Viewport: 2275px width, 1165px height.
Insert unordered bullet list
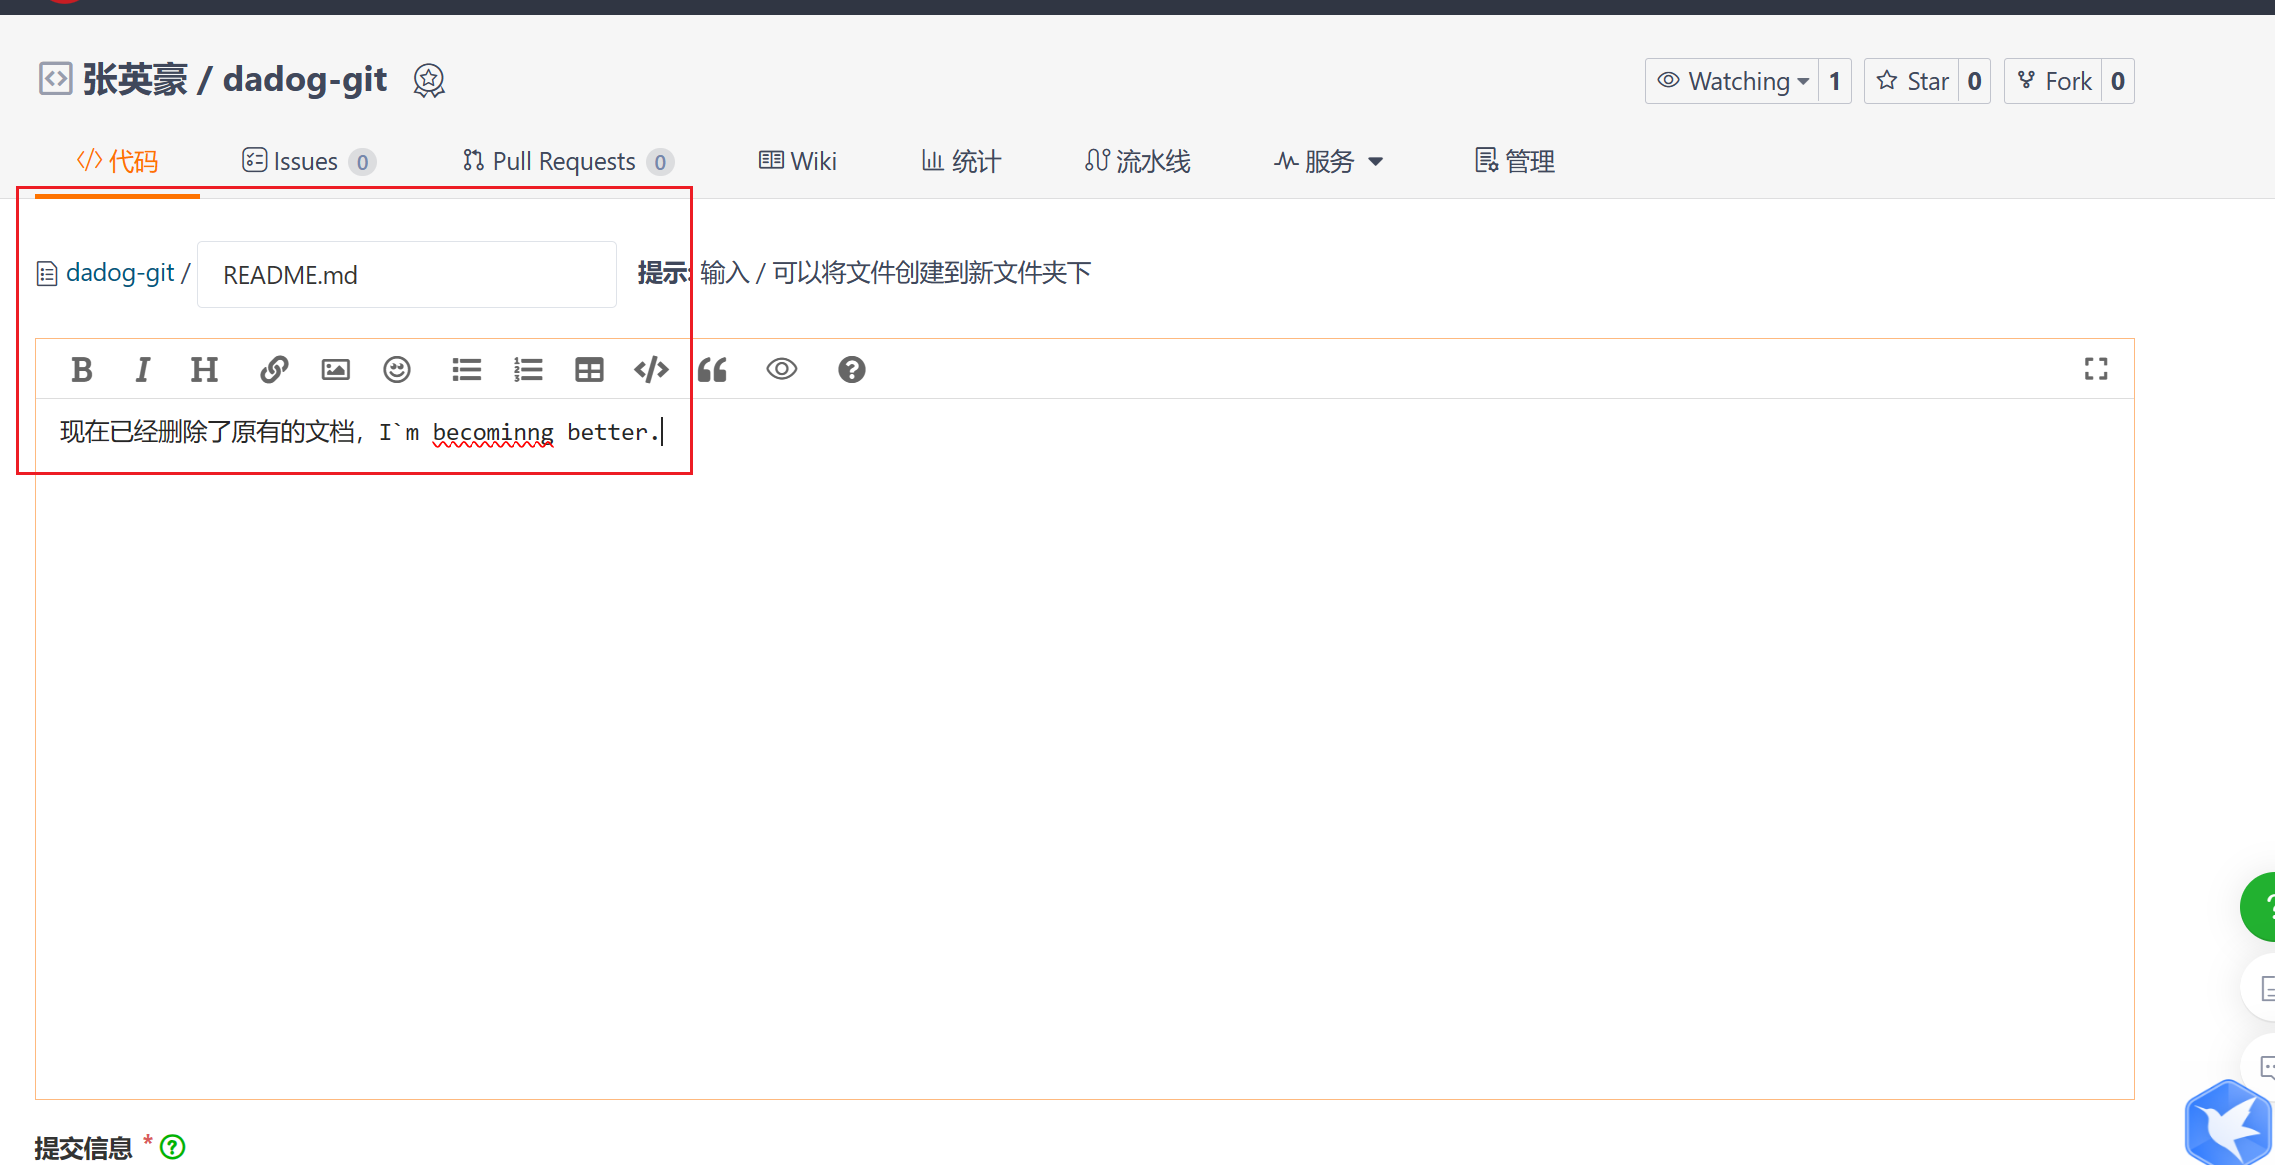click(x=466, y=370)
